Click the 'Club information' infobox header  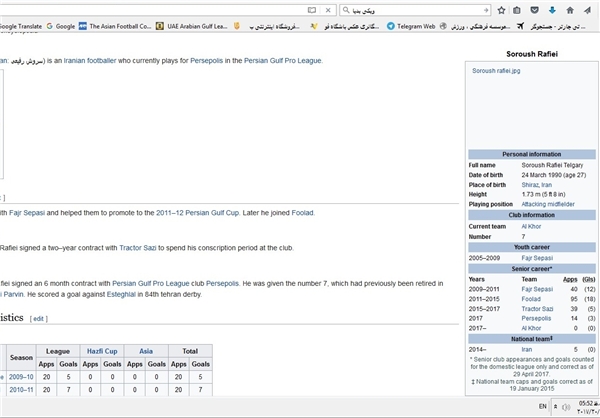tap(532, 215)
